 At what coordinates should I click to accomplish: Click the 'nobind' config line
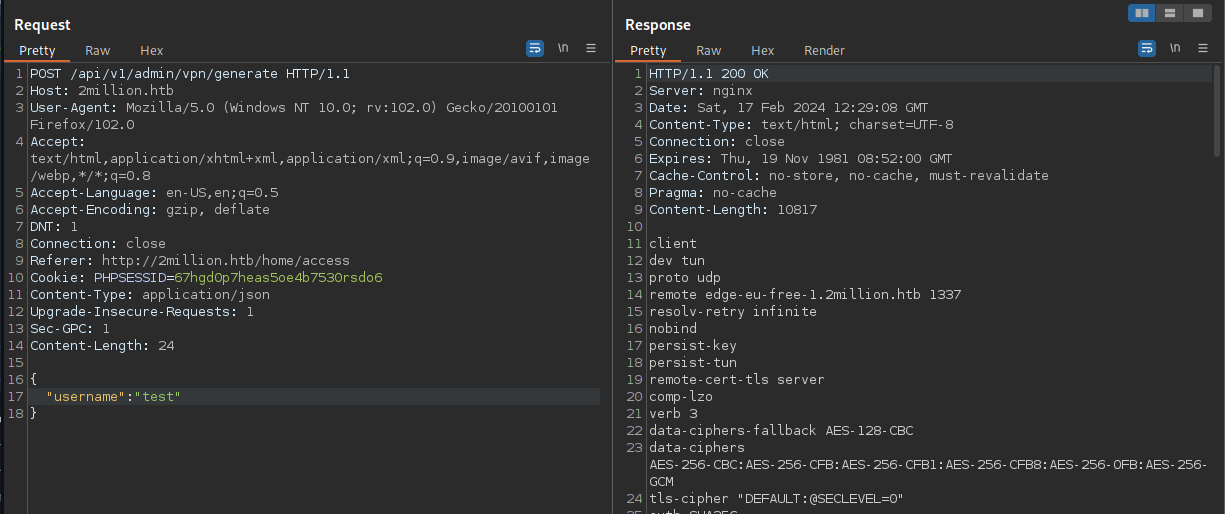click(673, 329)
